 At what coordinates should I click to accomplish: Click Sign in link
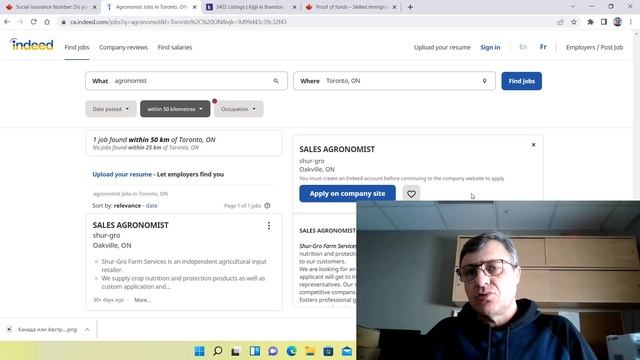point(490,47)
